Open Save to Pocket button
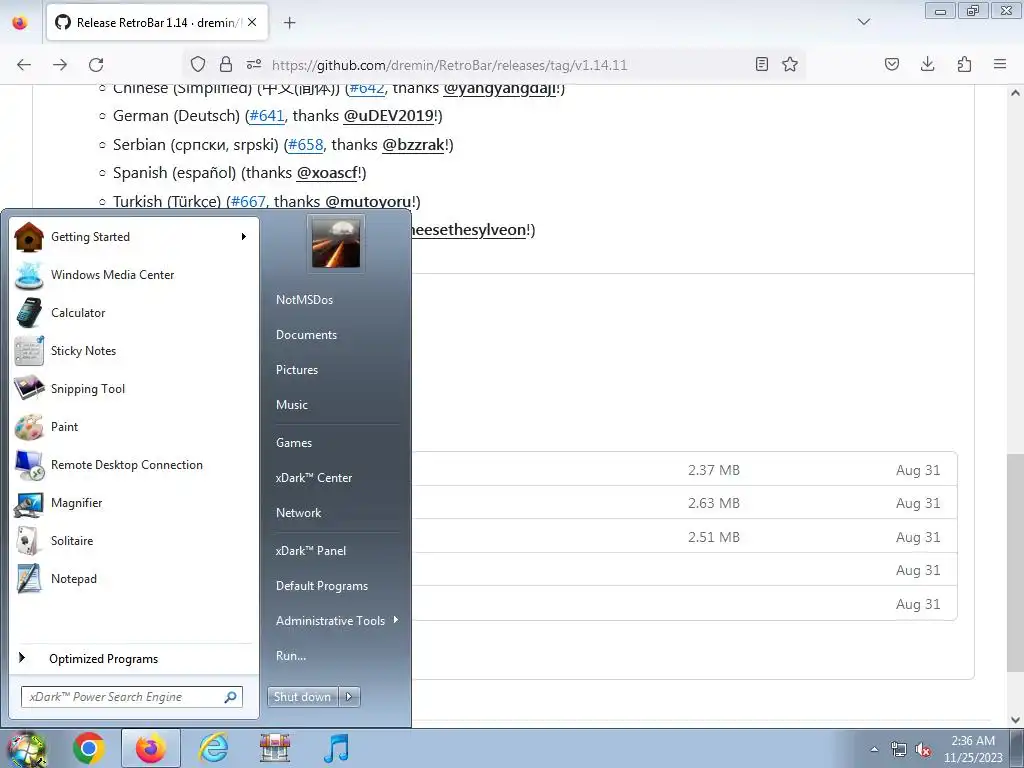Viewport: 1024px width, 768px height. click(892, 65)
